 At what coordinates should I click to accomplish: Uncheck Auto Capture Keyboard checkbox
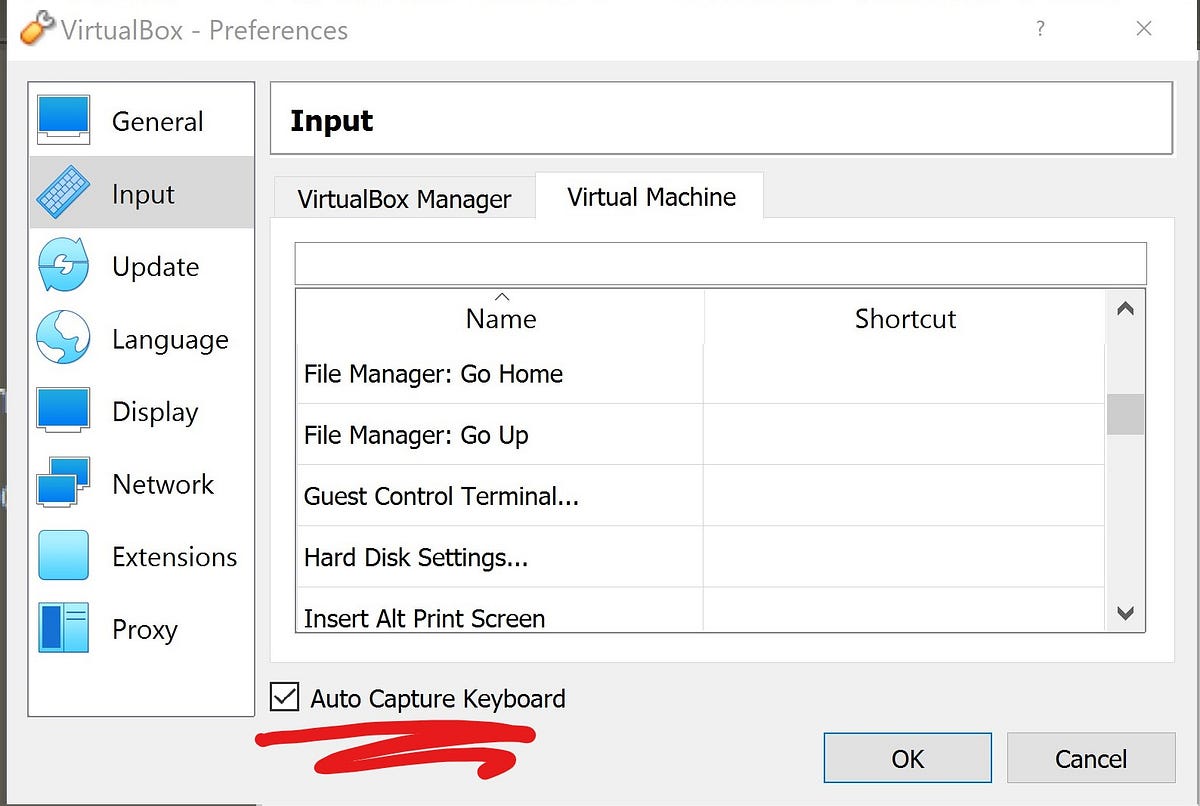pos(285,697)
